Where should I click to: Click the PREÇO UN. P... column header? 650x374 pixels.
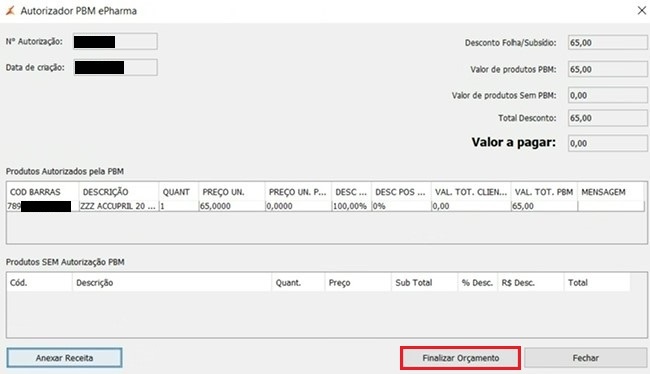click(298, 192)
